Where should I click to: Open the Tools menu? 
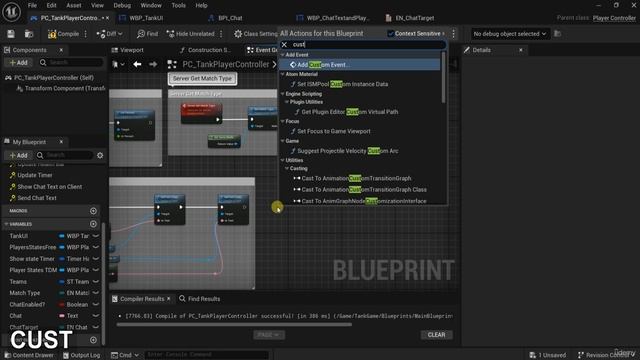[178, 5]
